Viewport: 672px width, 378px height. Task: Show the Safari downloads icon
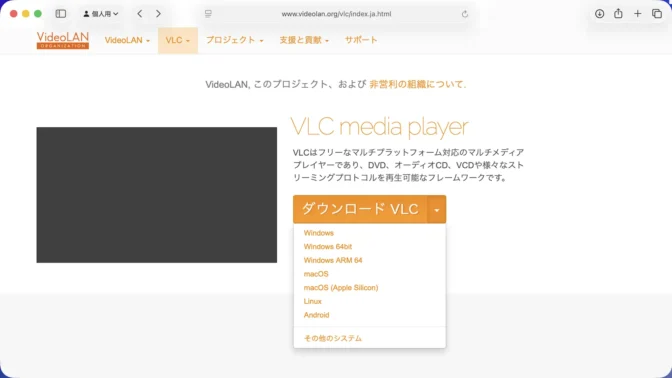[600, 14]
